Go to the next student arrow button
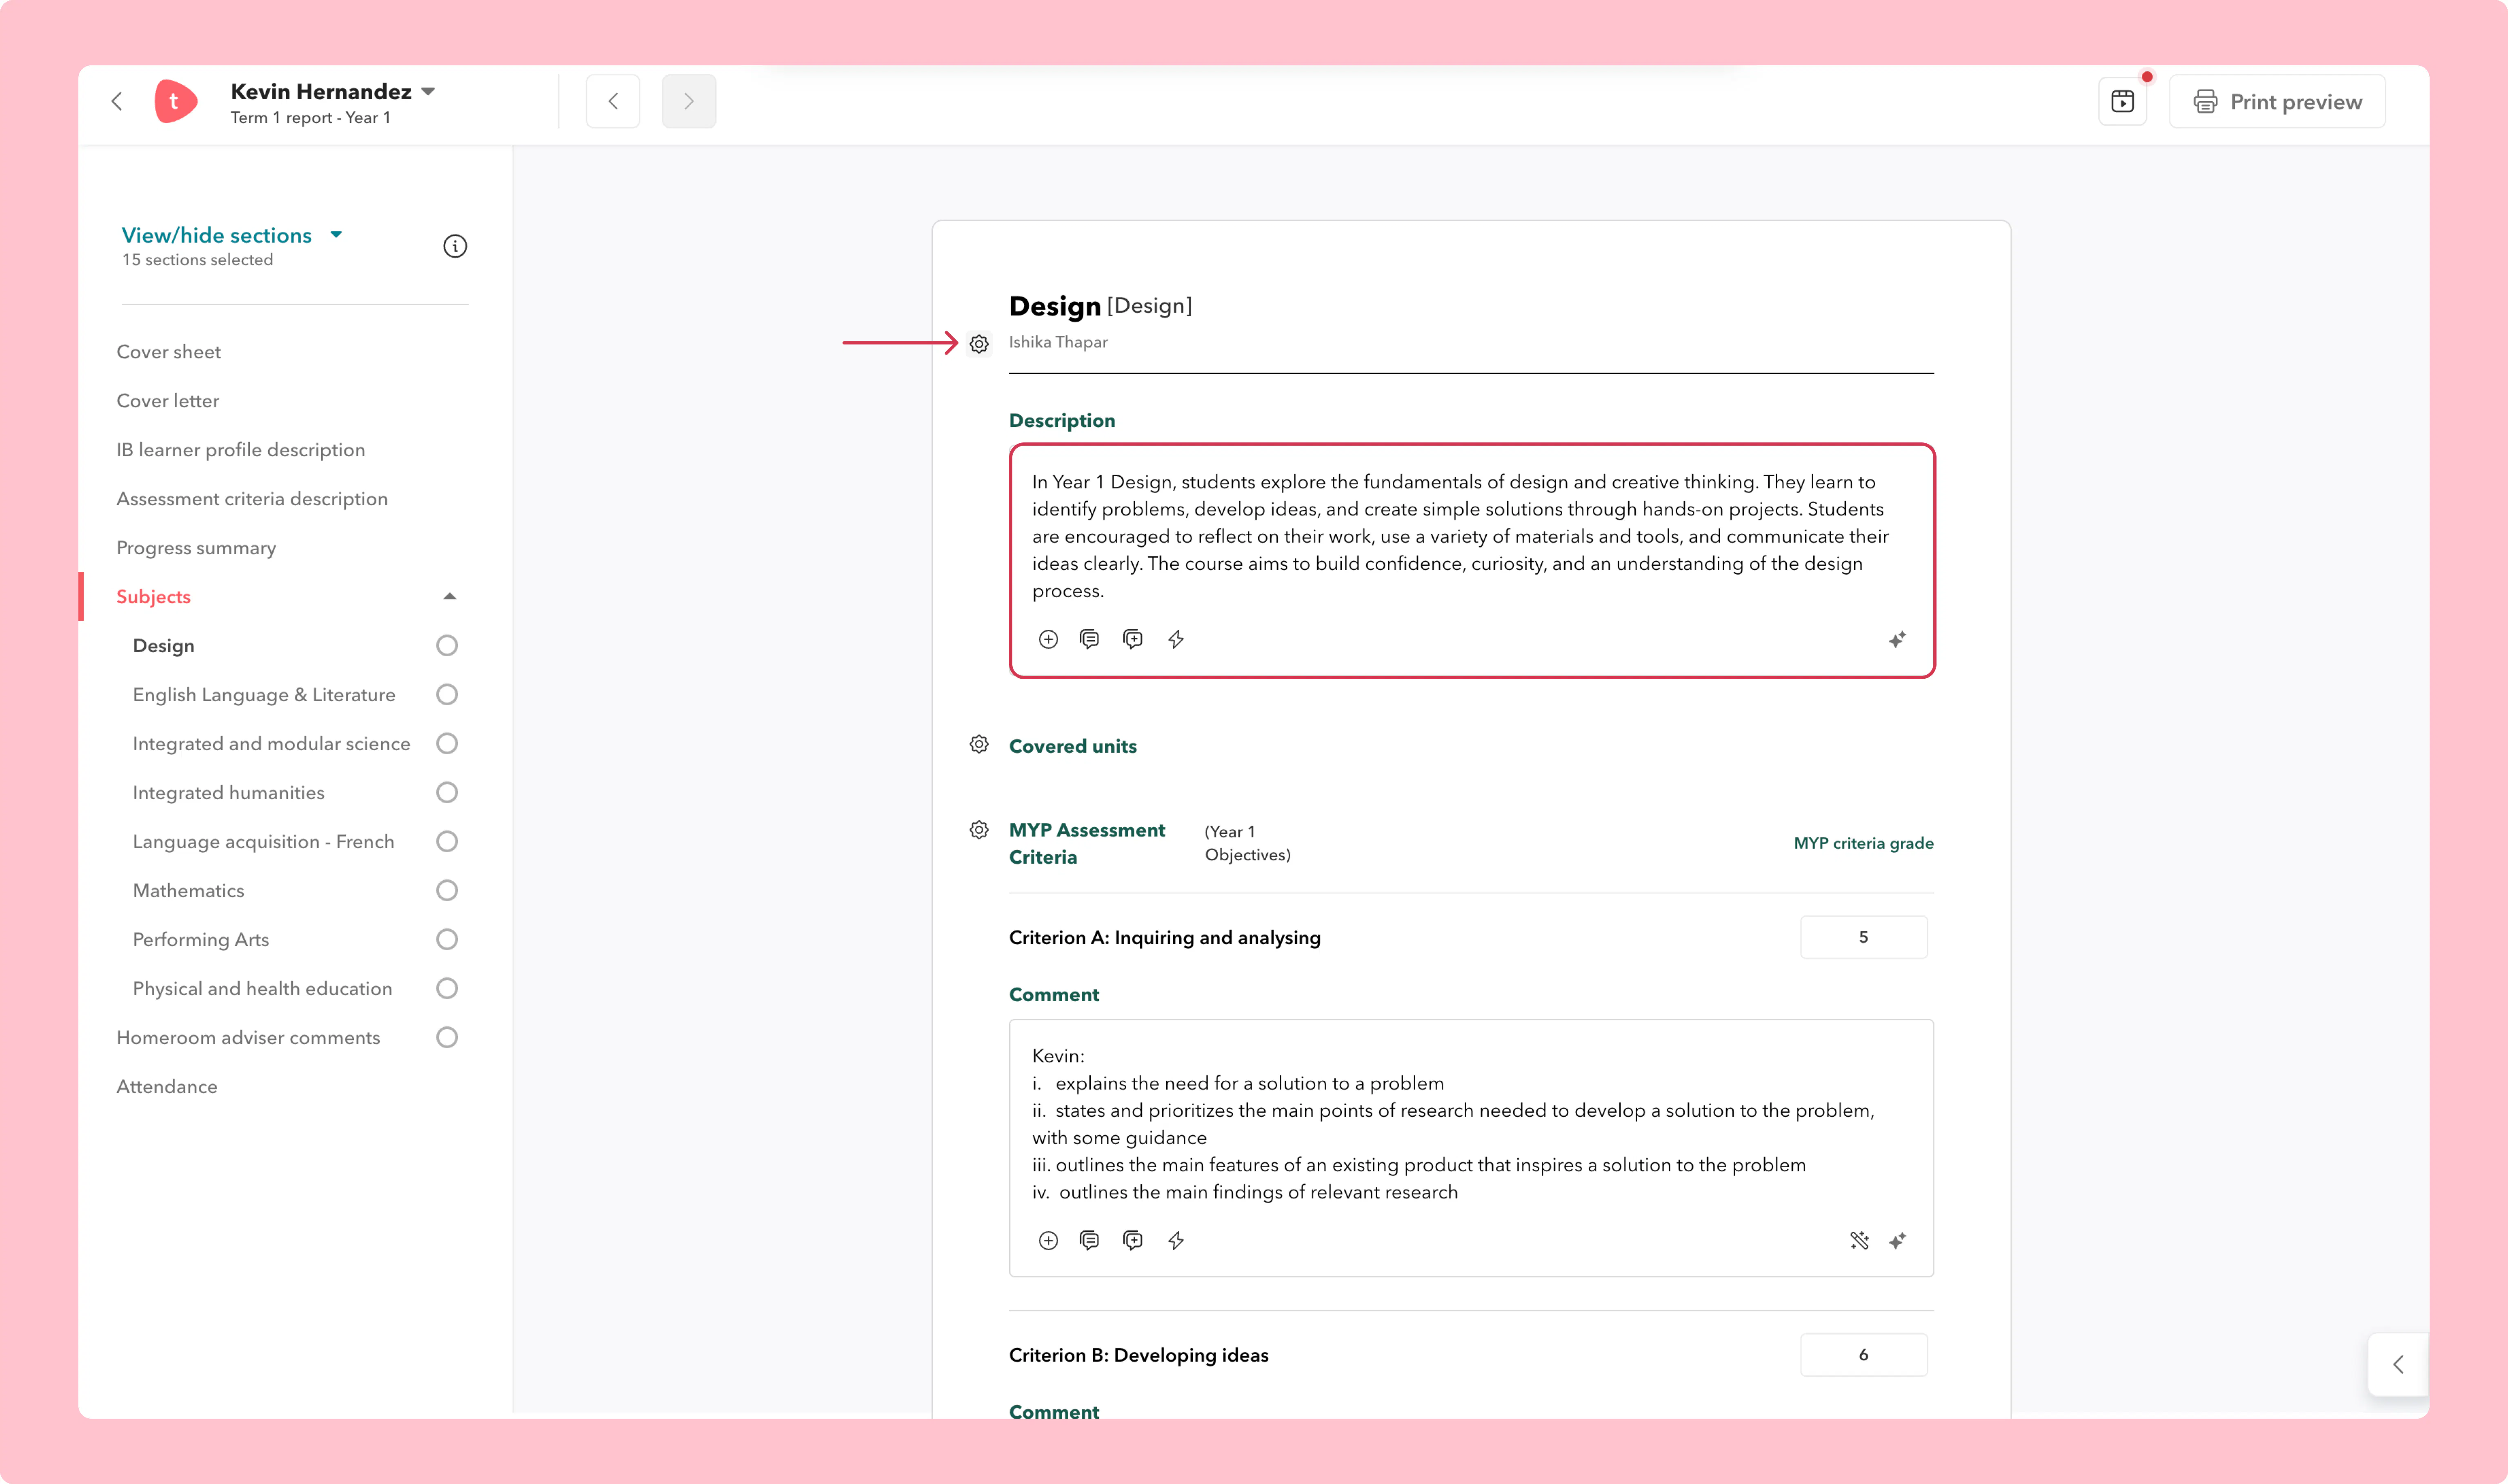Viewport: 2508px width, 1484px height. tap(689, 101)
